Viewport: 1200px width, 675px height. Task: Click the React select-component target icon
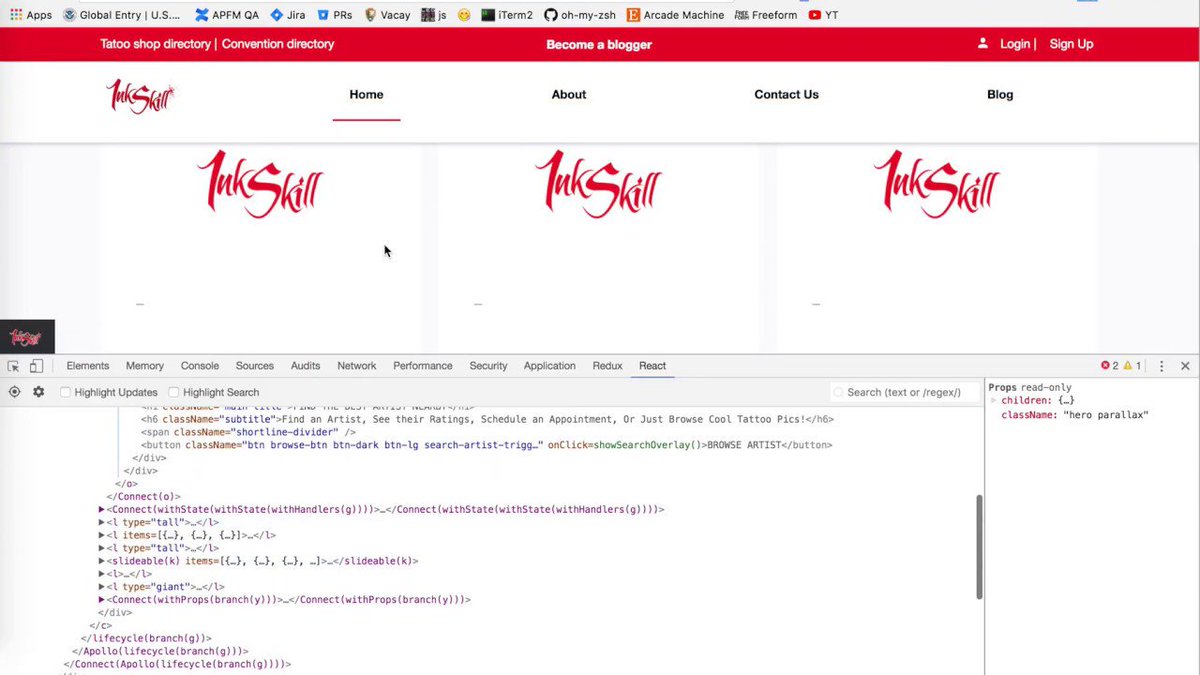coord(15,392)
